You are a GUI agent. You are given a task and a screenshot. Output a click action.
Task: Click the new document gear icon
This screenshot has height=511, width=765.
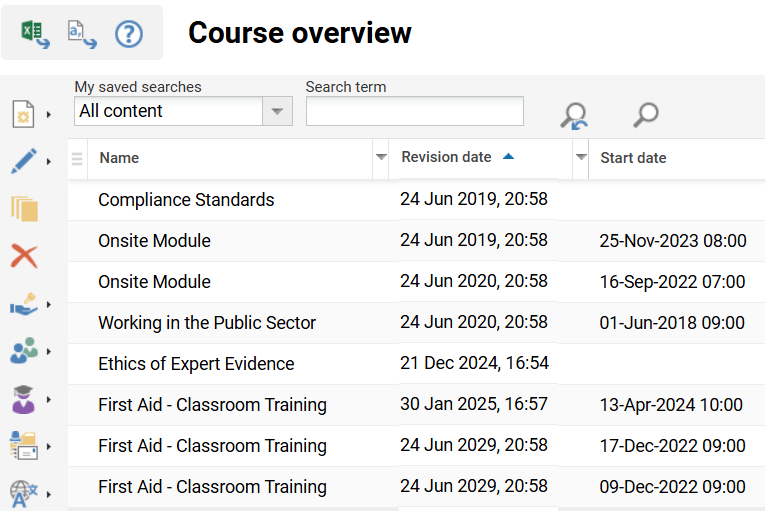point(23,114)
